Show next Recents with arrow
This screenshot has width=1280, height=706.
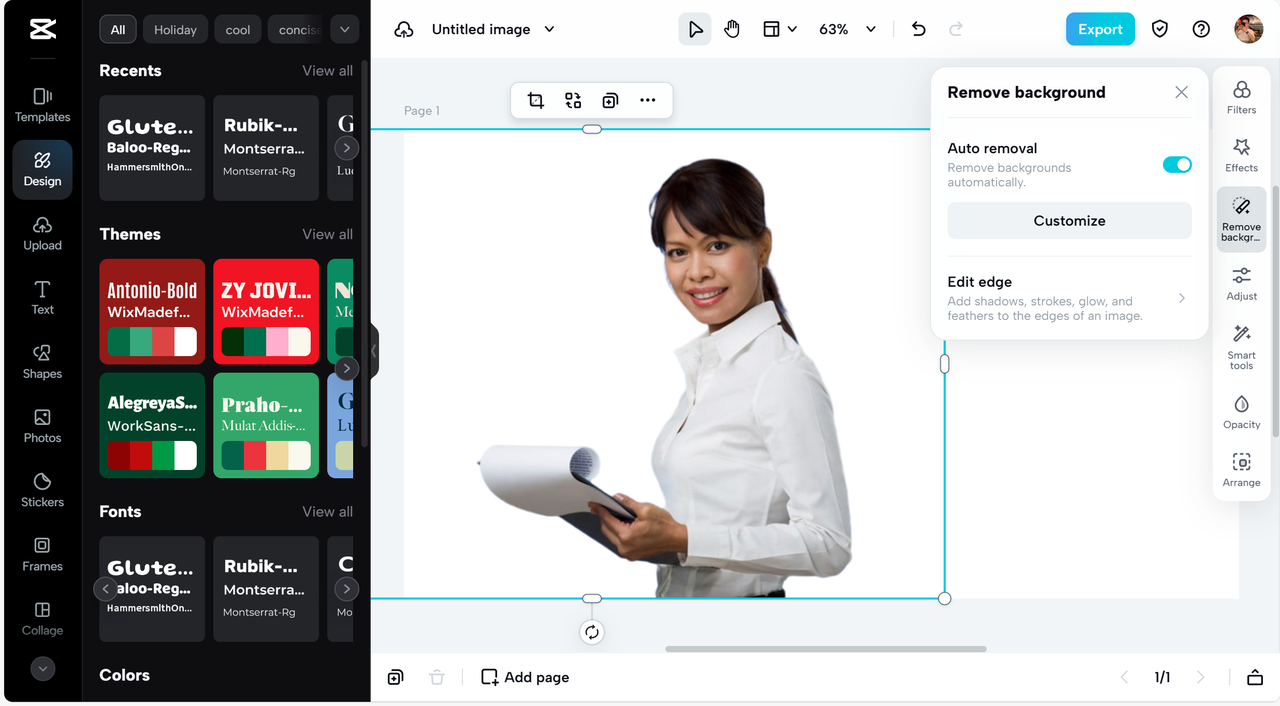346,148
